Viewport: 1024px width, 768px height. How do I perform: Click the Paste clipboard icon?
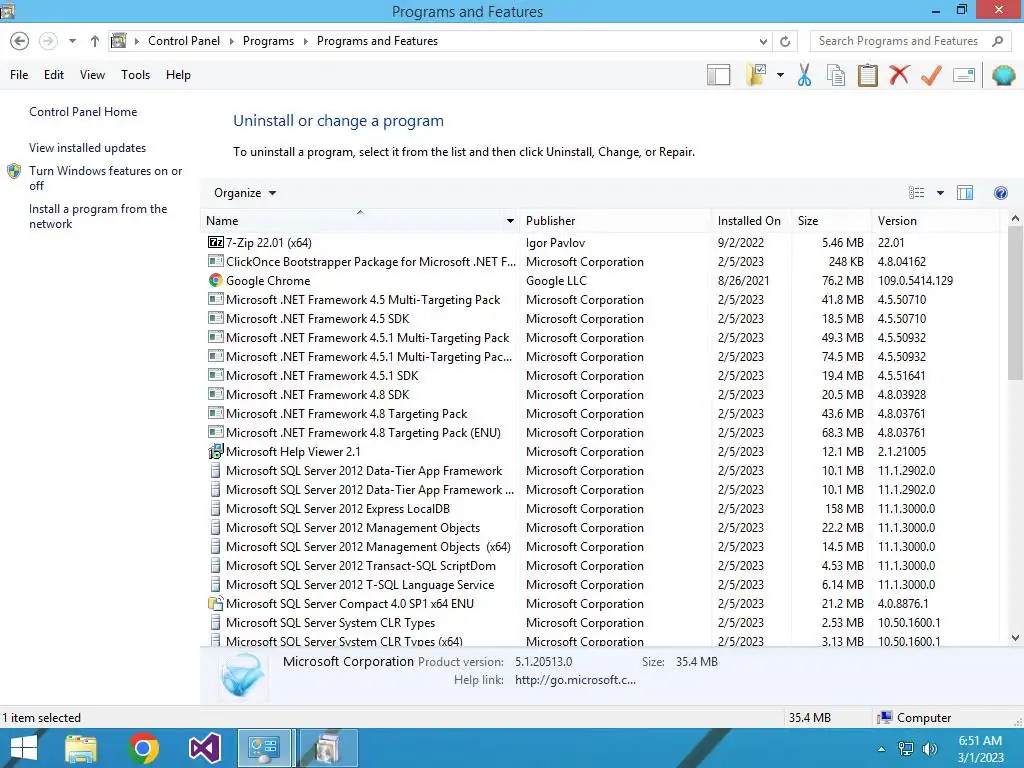point(867,75)
